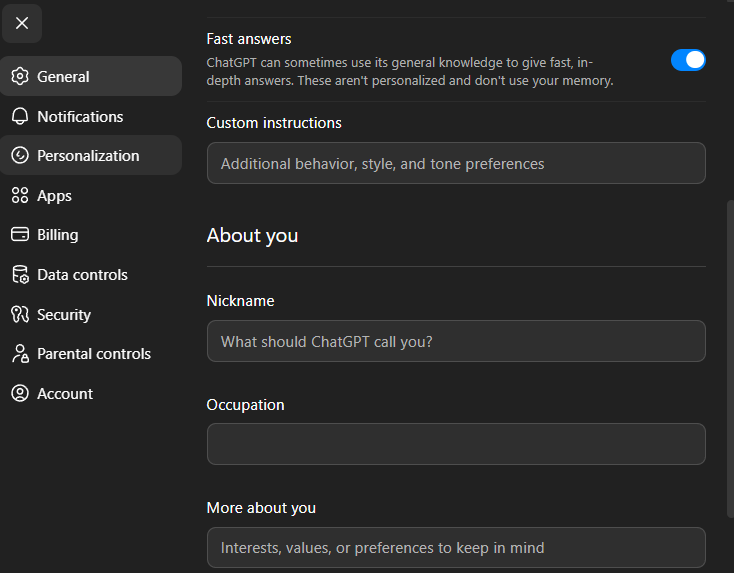
Task: Click the settings panel vertical scrollbar
Action: [730, 358]
